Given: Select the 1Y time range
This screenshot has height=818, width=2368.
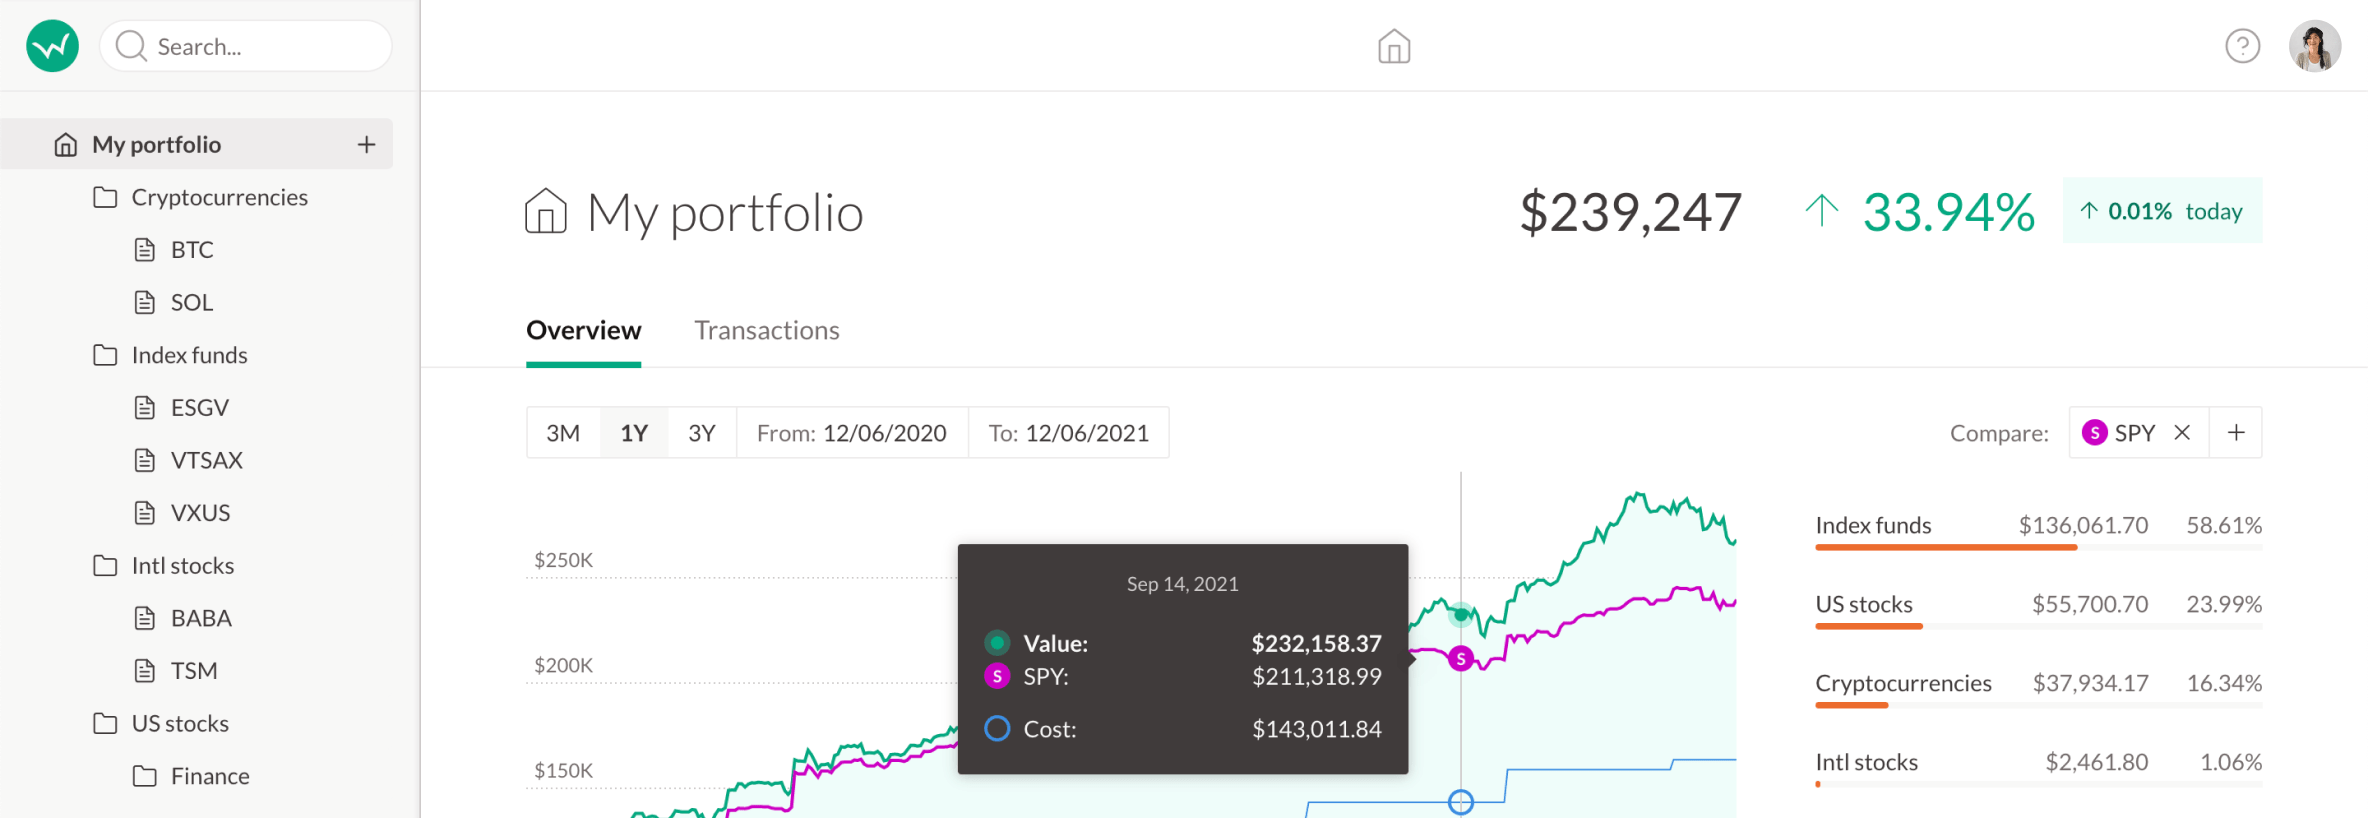Looking at the screenshot, I should click(633, 432).
